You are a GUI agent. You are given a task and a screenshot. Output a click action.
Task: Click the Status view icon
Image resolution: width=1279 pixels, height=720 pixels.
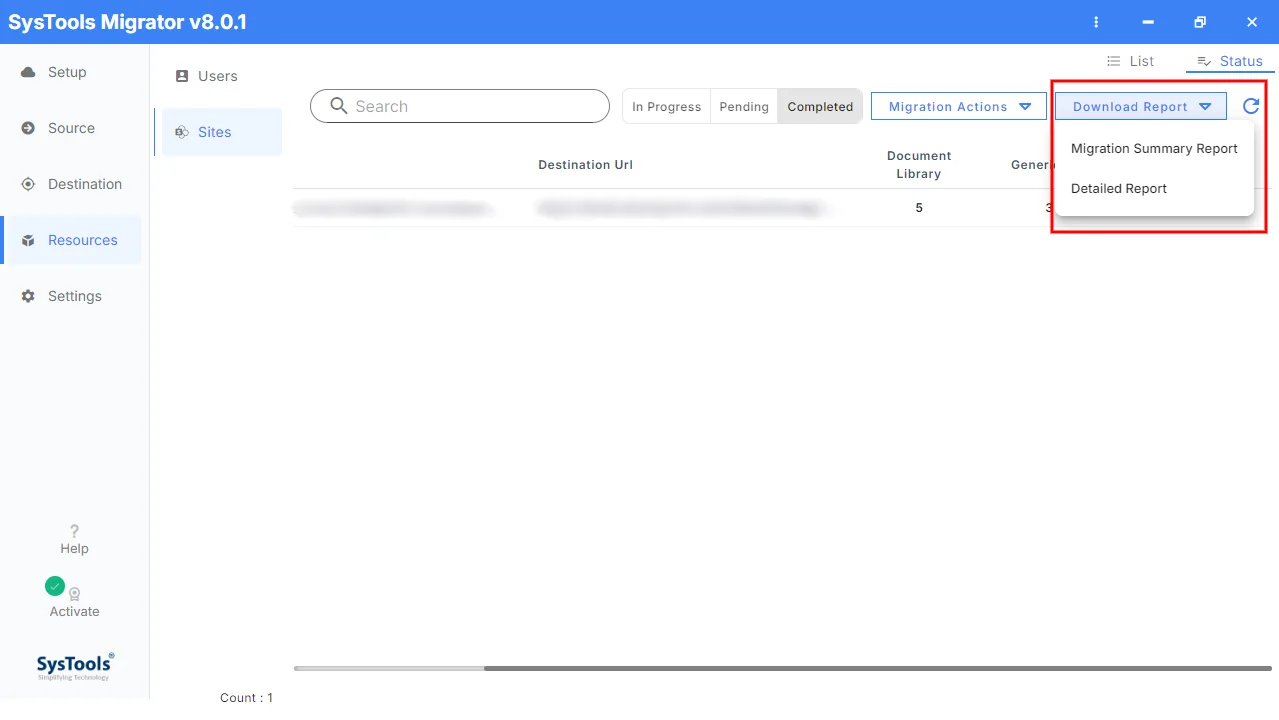tap(1204, 61)
